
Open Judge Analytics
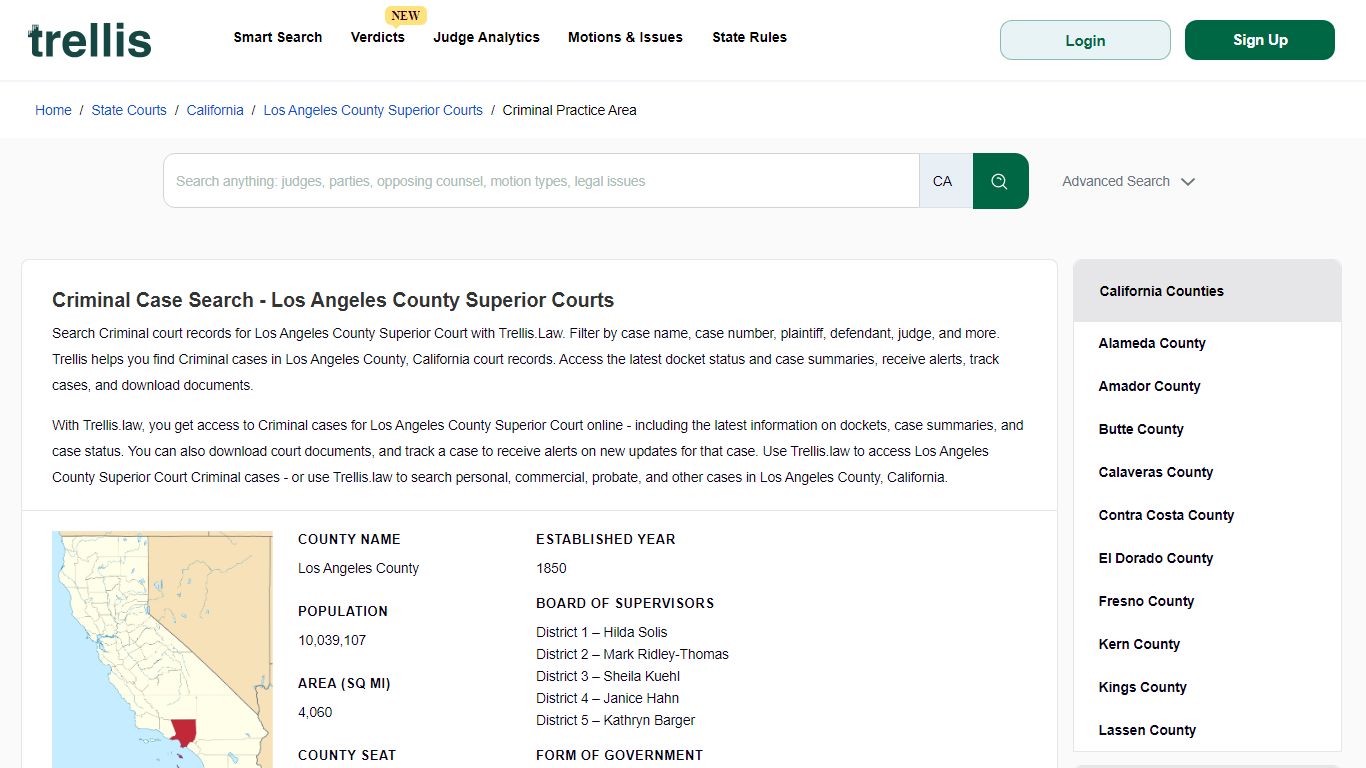coord(487,37)
